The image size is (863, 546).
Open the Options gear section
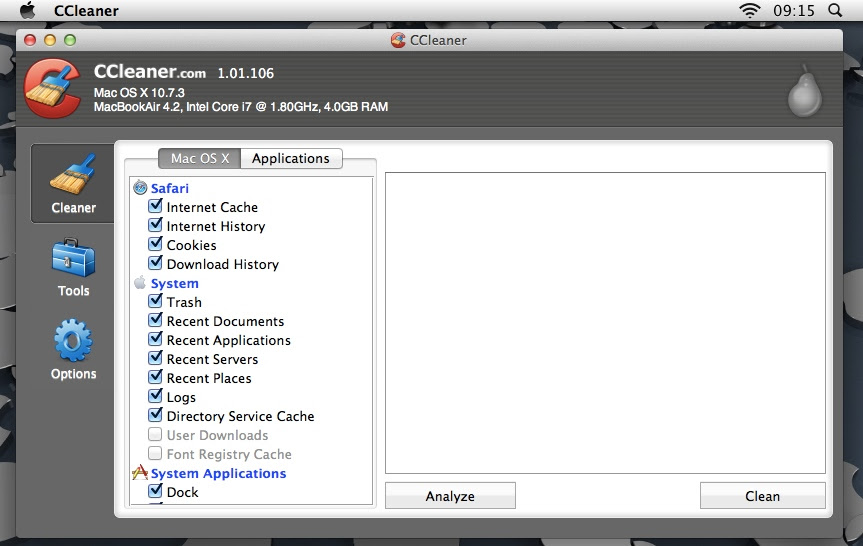(x=73, y=350)
